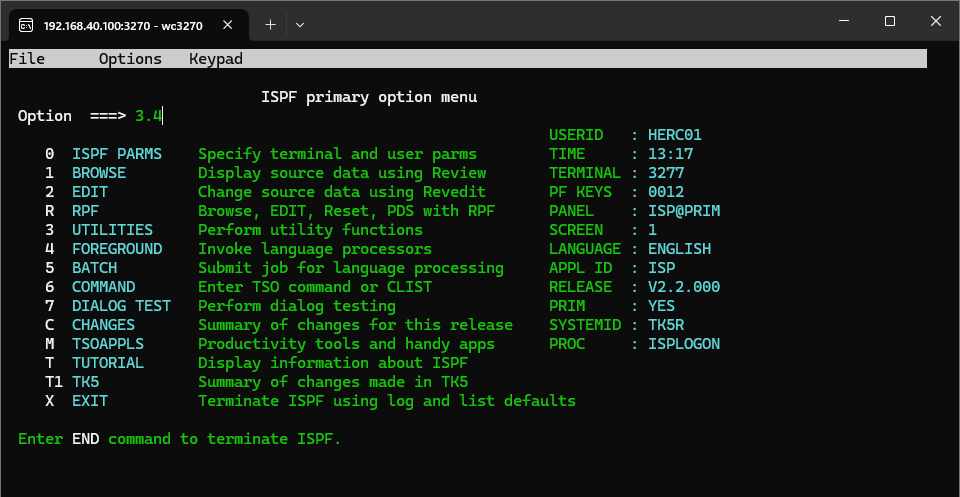960x497 pixels.
Task: Expand the new tab profile dropdown
Action: [300, 25]
